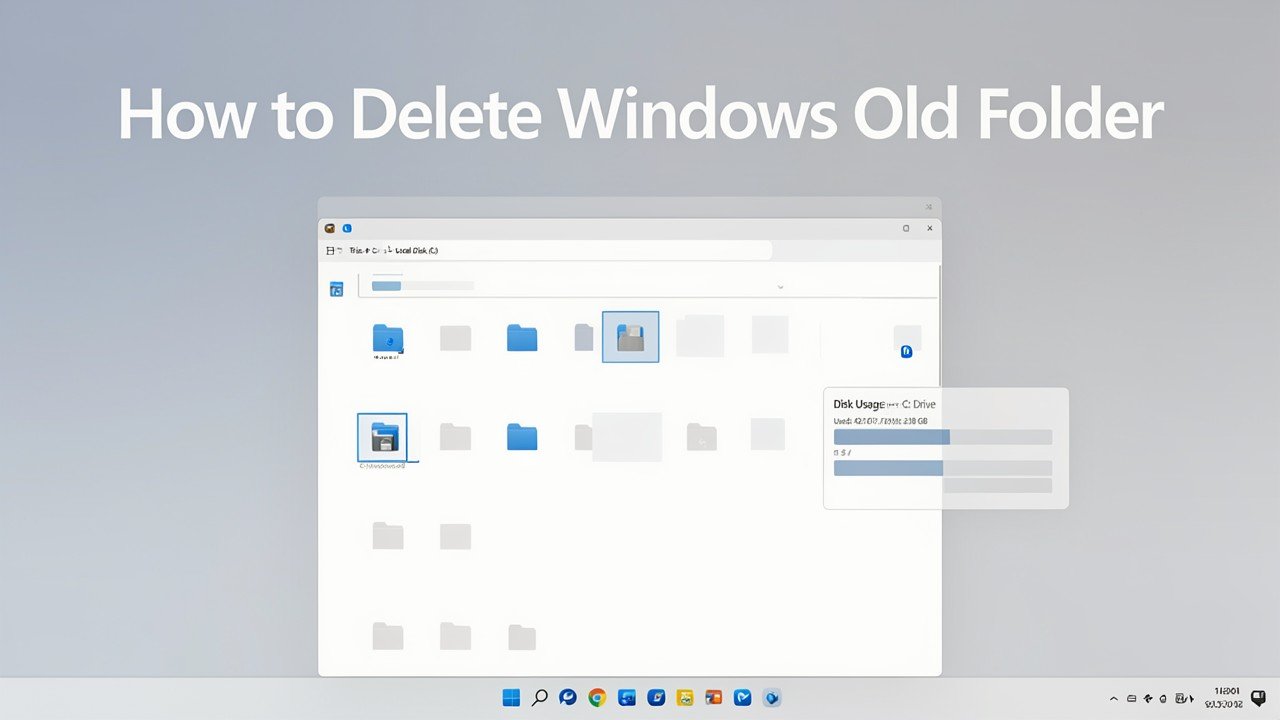Click the Used space progress bar

(x=943, y=437)
